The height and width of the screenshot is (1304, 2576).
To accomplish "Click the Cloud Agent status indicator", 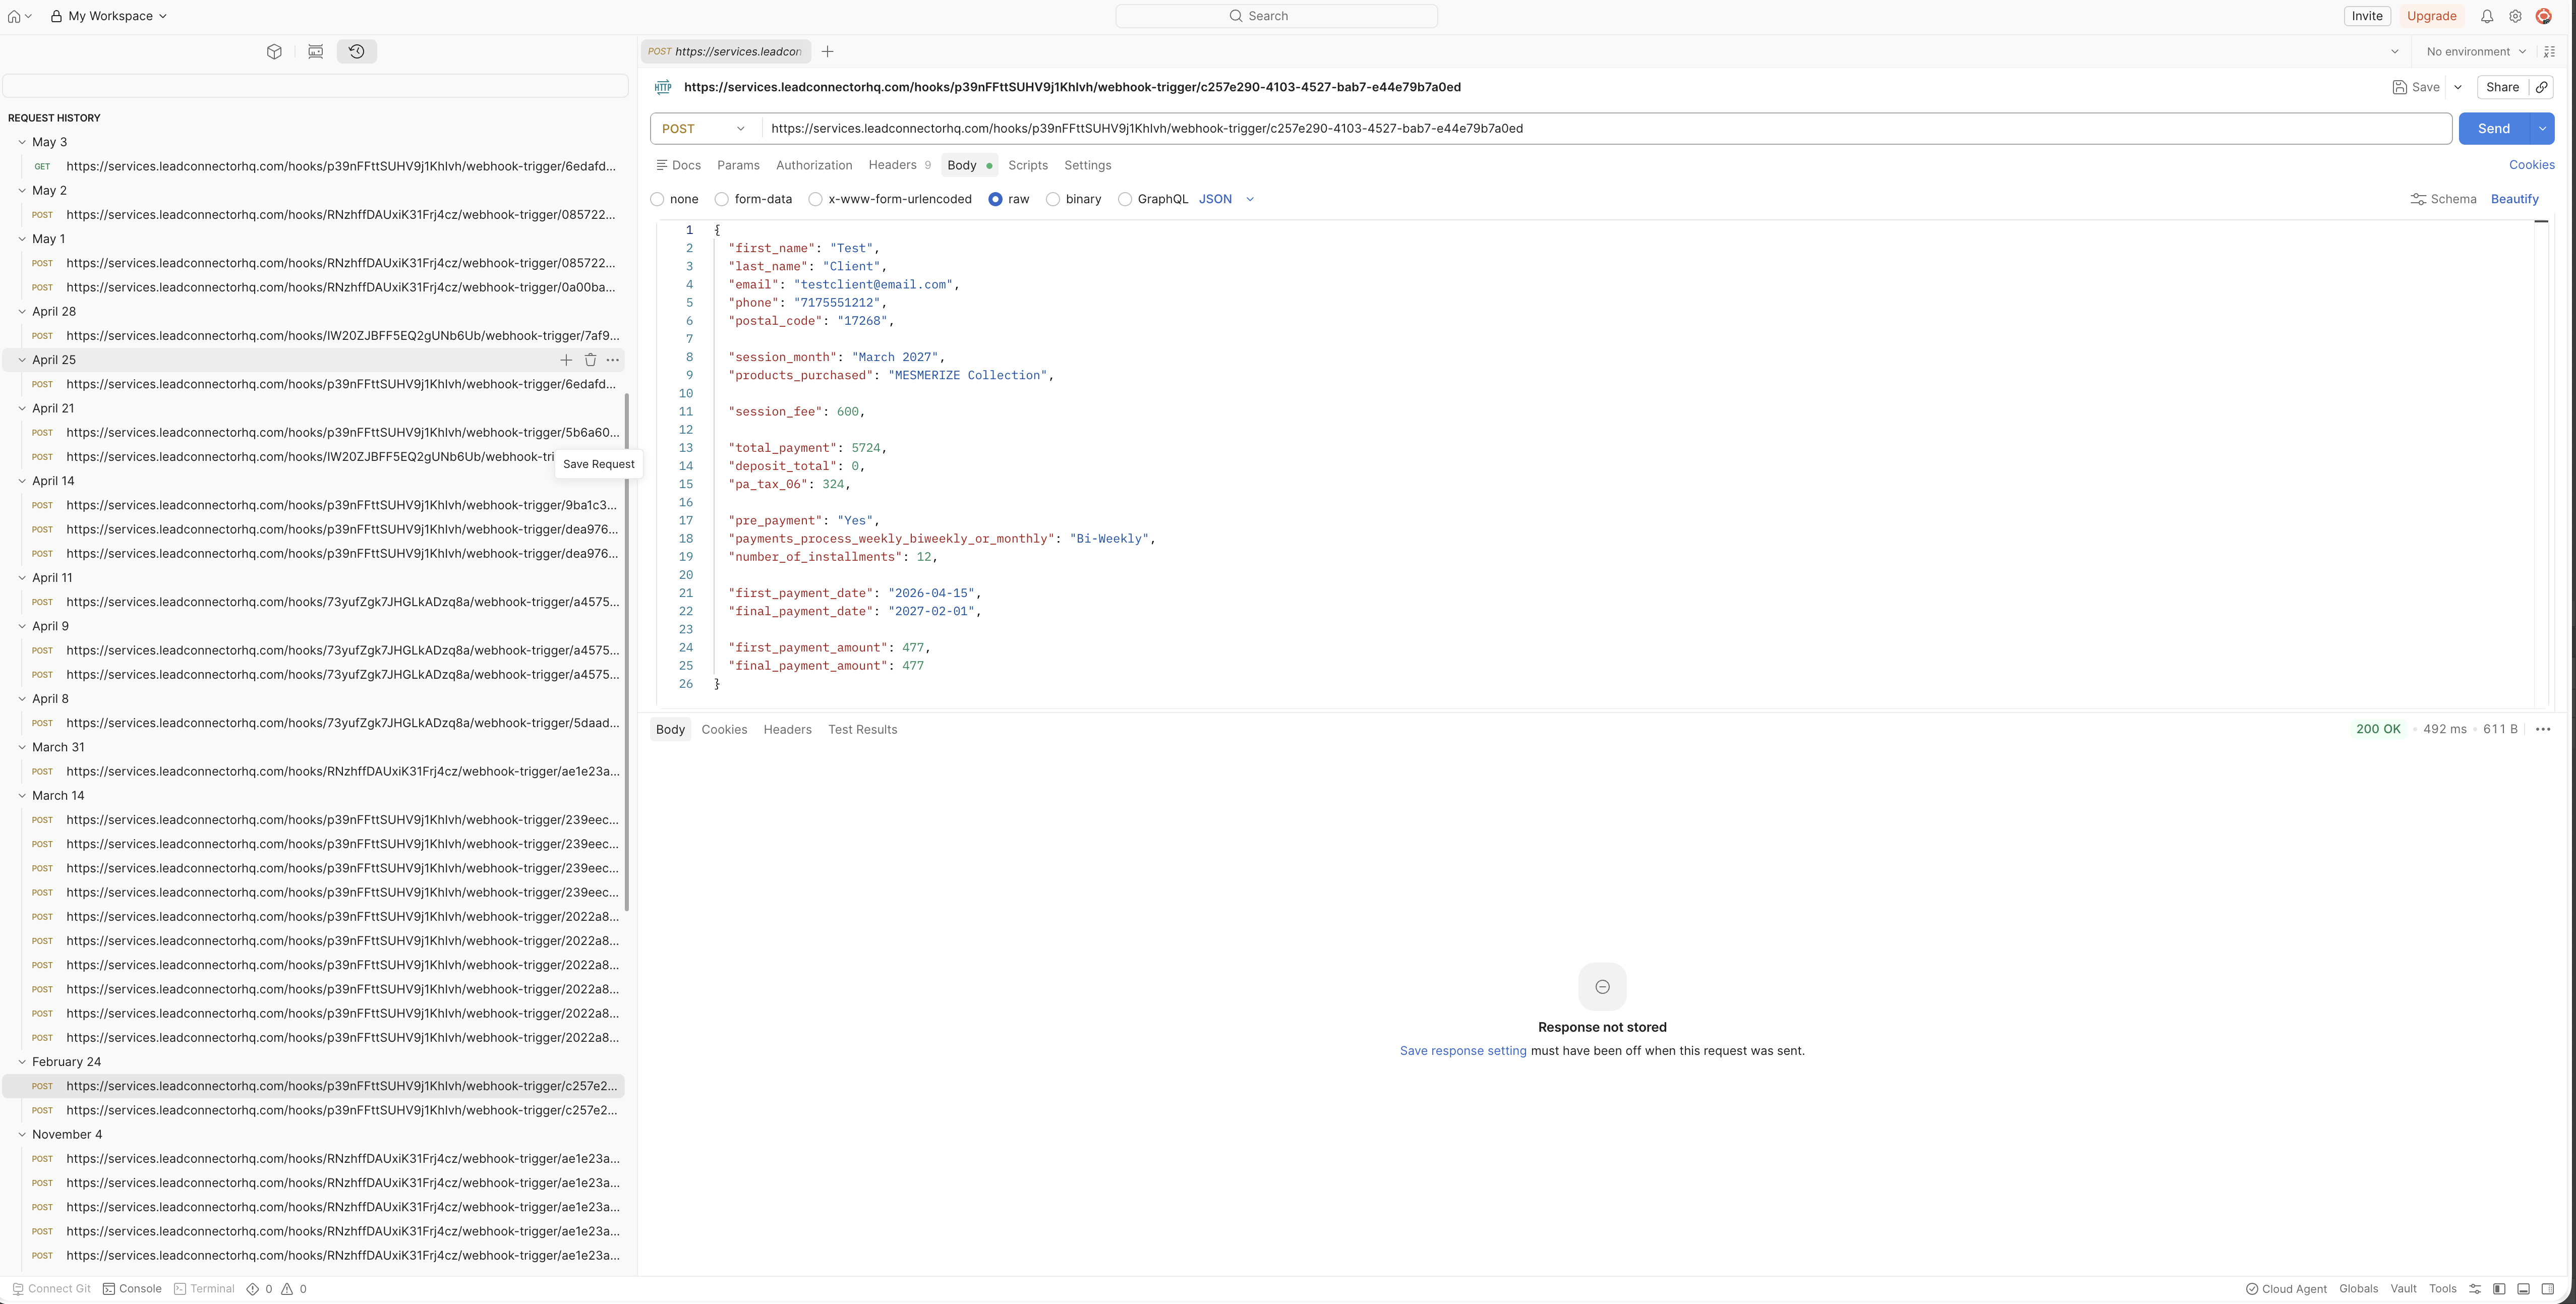I will point(2286,1289).
